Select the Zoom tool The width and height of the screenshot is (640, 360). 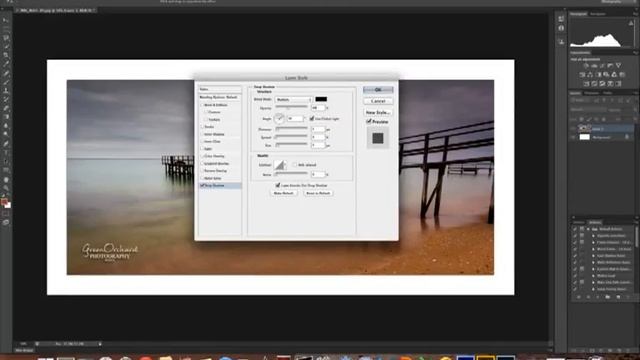pyautogui.click(x=6, y=188)
